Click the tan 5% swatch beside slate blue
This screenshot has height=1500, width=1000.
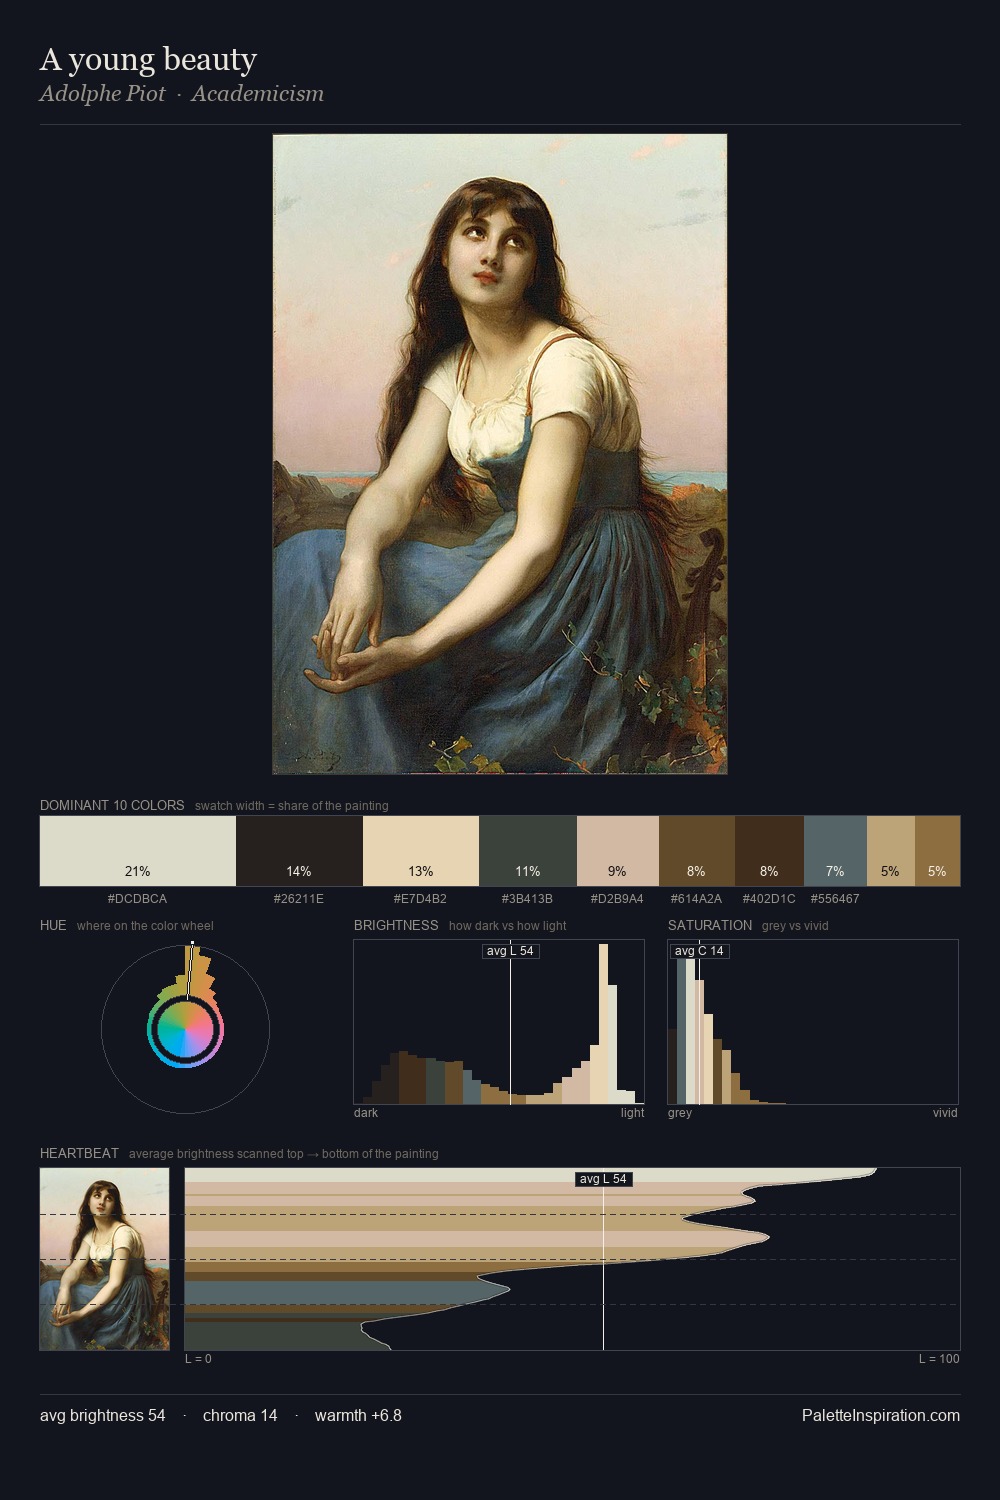(x=890, y=851)
